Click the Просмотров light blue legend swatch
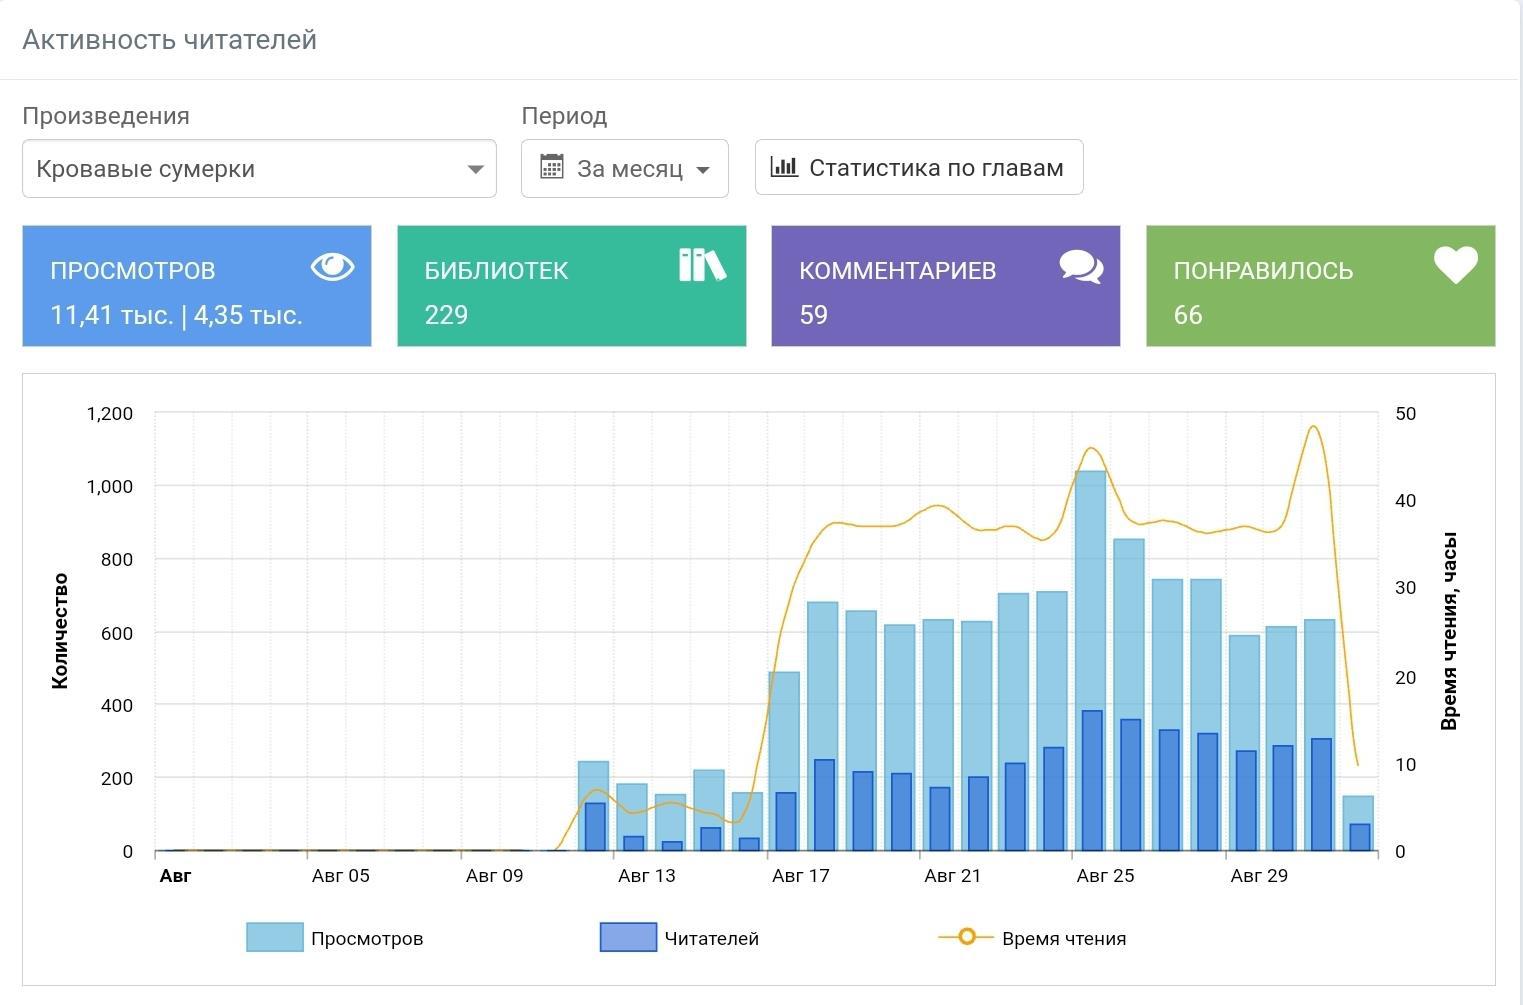 point(275,938)
